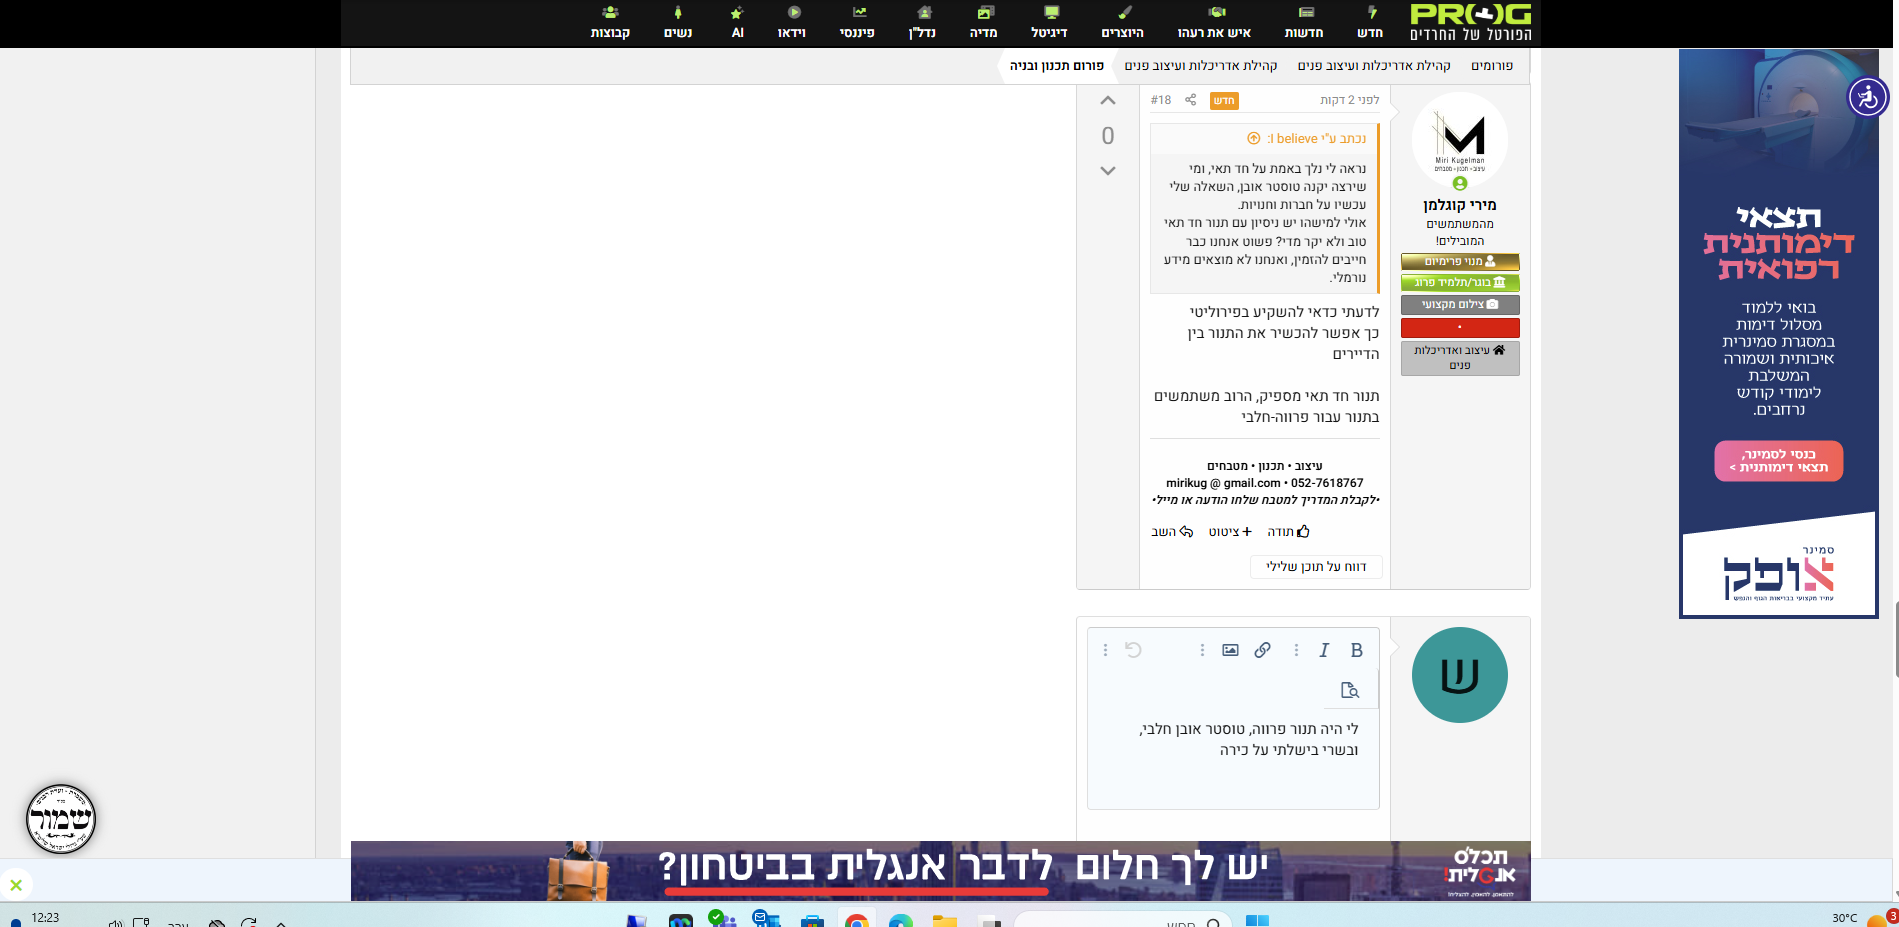Click the צילום מקצועי badge
Screen dimensions: 1899x927
(1460, 305)
